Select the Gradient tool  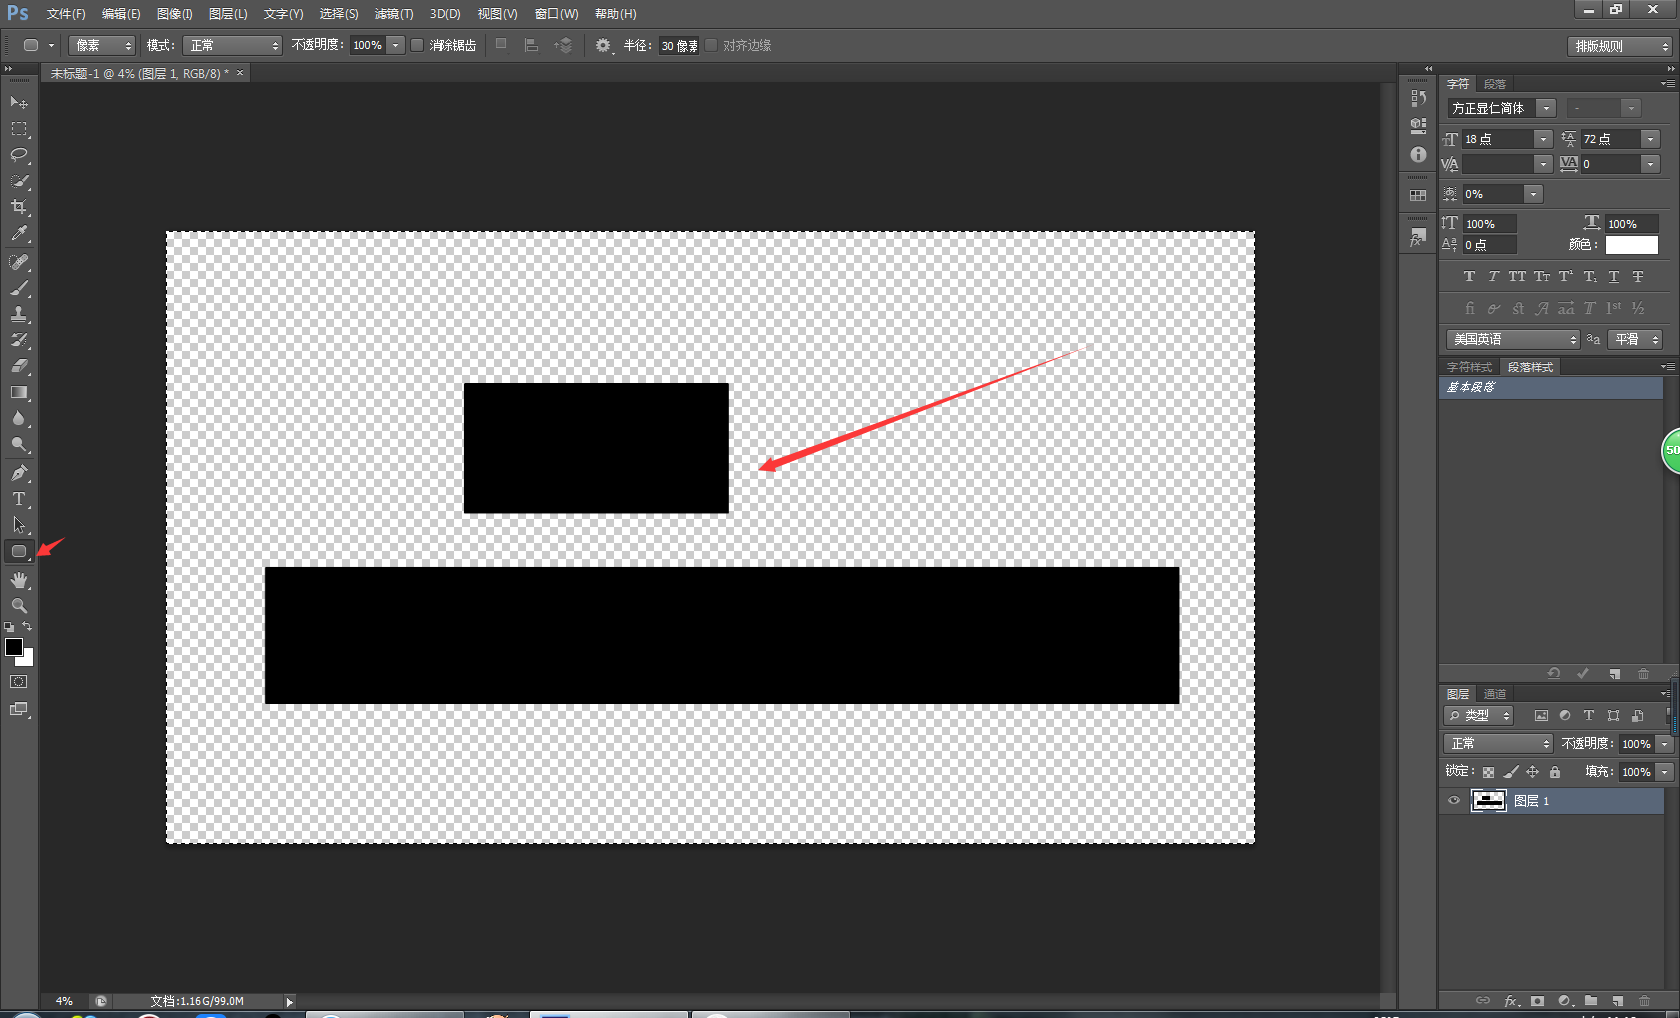[19, 393]
